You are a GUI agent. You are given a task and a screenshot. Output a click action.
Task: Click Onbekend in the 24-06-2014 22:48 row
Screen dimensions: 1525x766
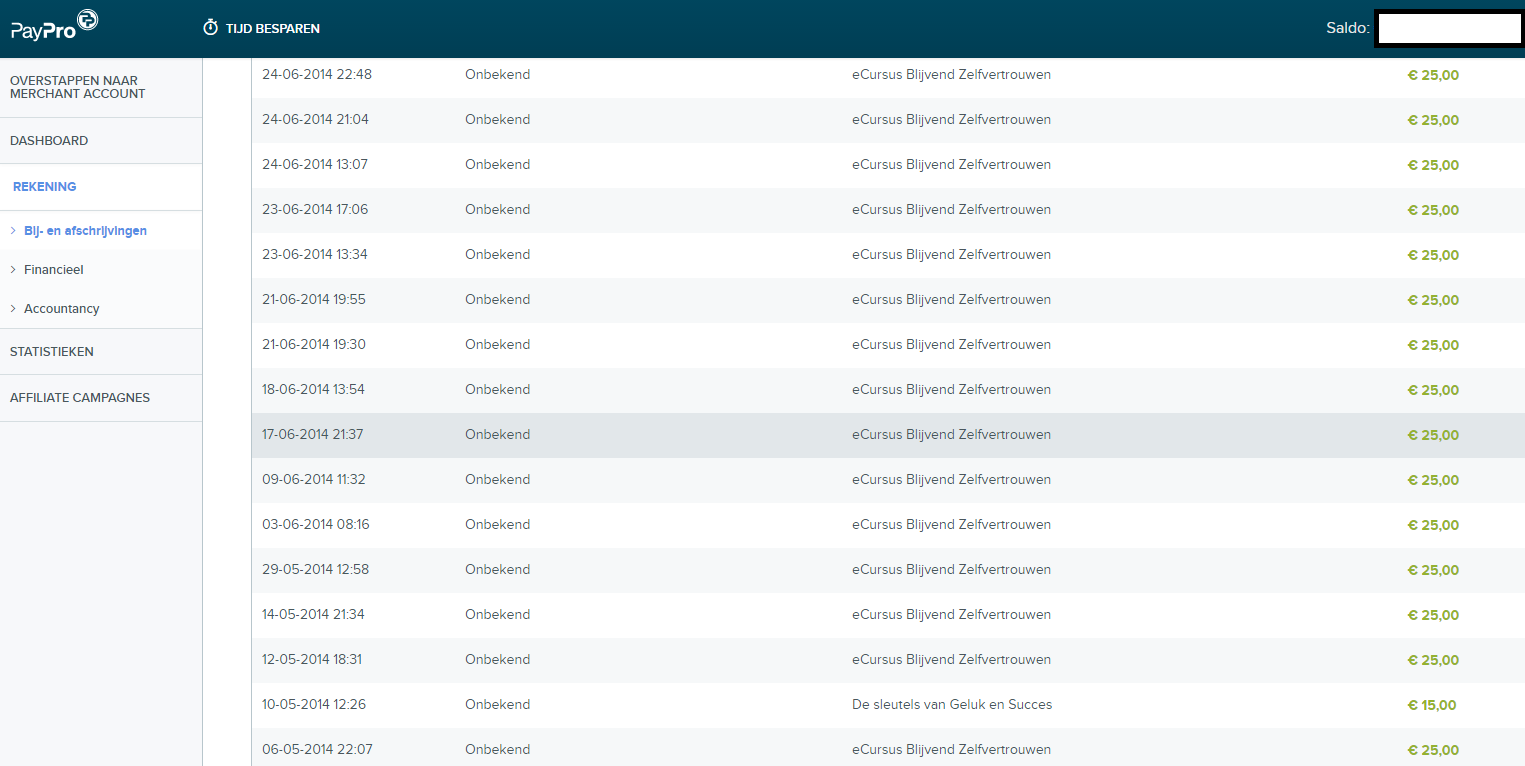498,75
